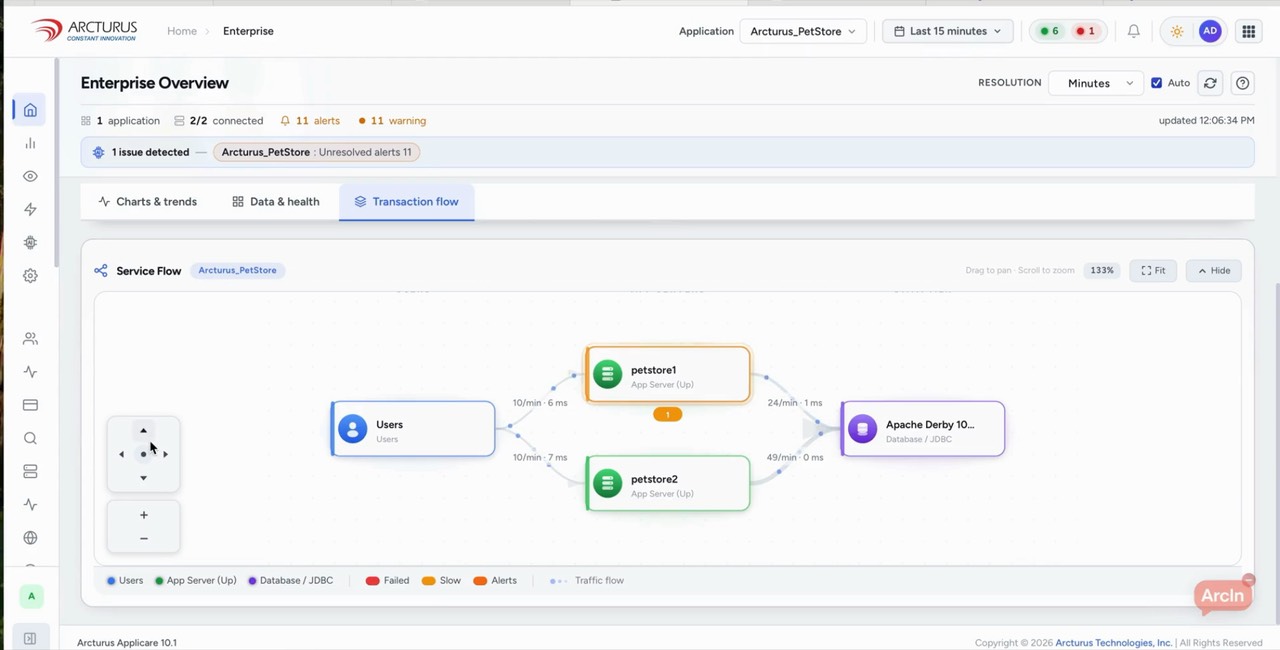This screenshot has height=650, width=1280.
Task: Open Arcturus Technologies, Inc. footer link
Action: pos(1114,643)
